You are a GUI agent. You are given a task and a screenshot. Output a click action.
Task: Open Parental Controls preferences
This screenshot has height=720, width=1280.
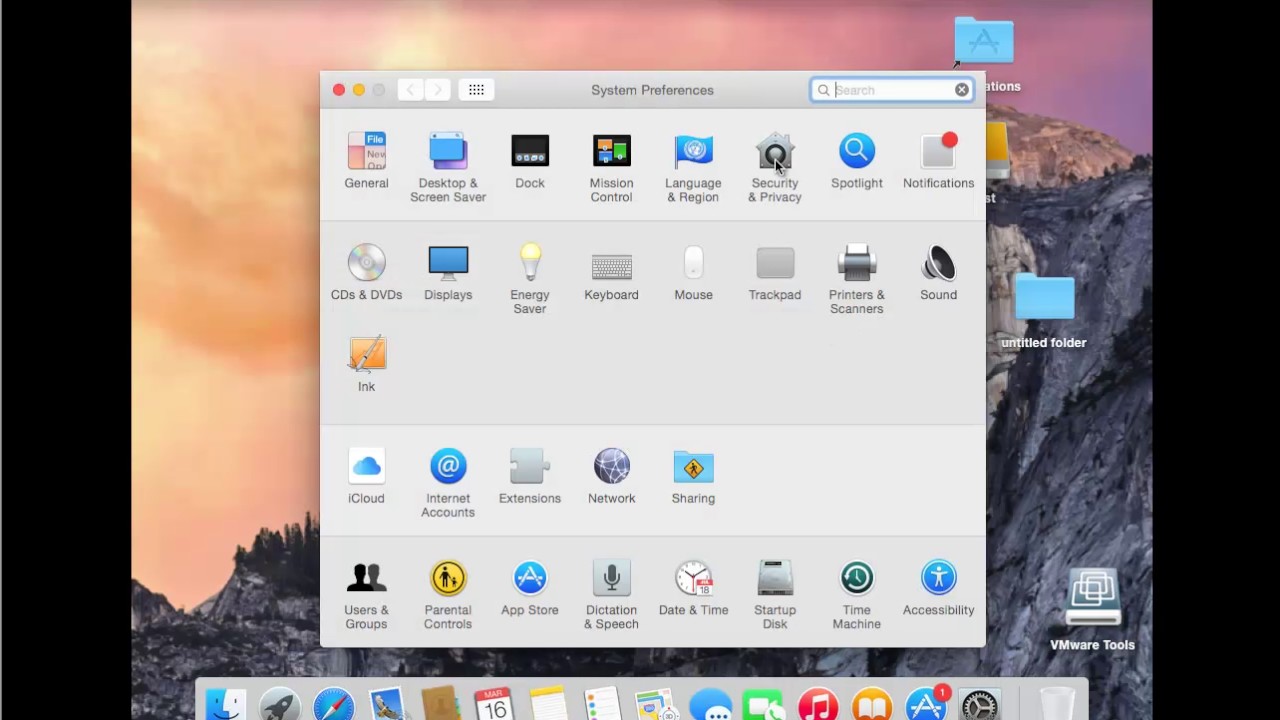click(x=448, y=595)
